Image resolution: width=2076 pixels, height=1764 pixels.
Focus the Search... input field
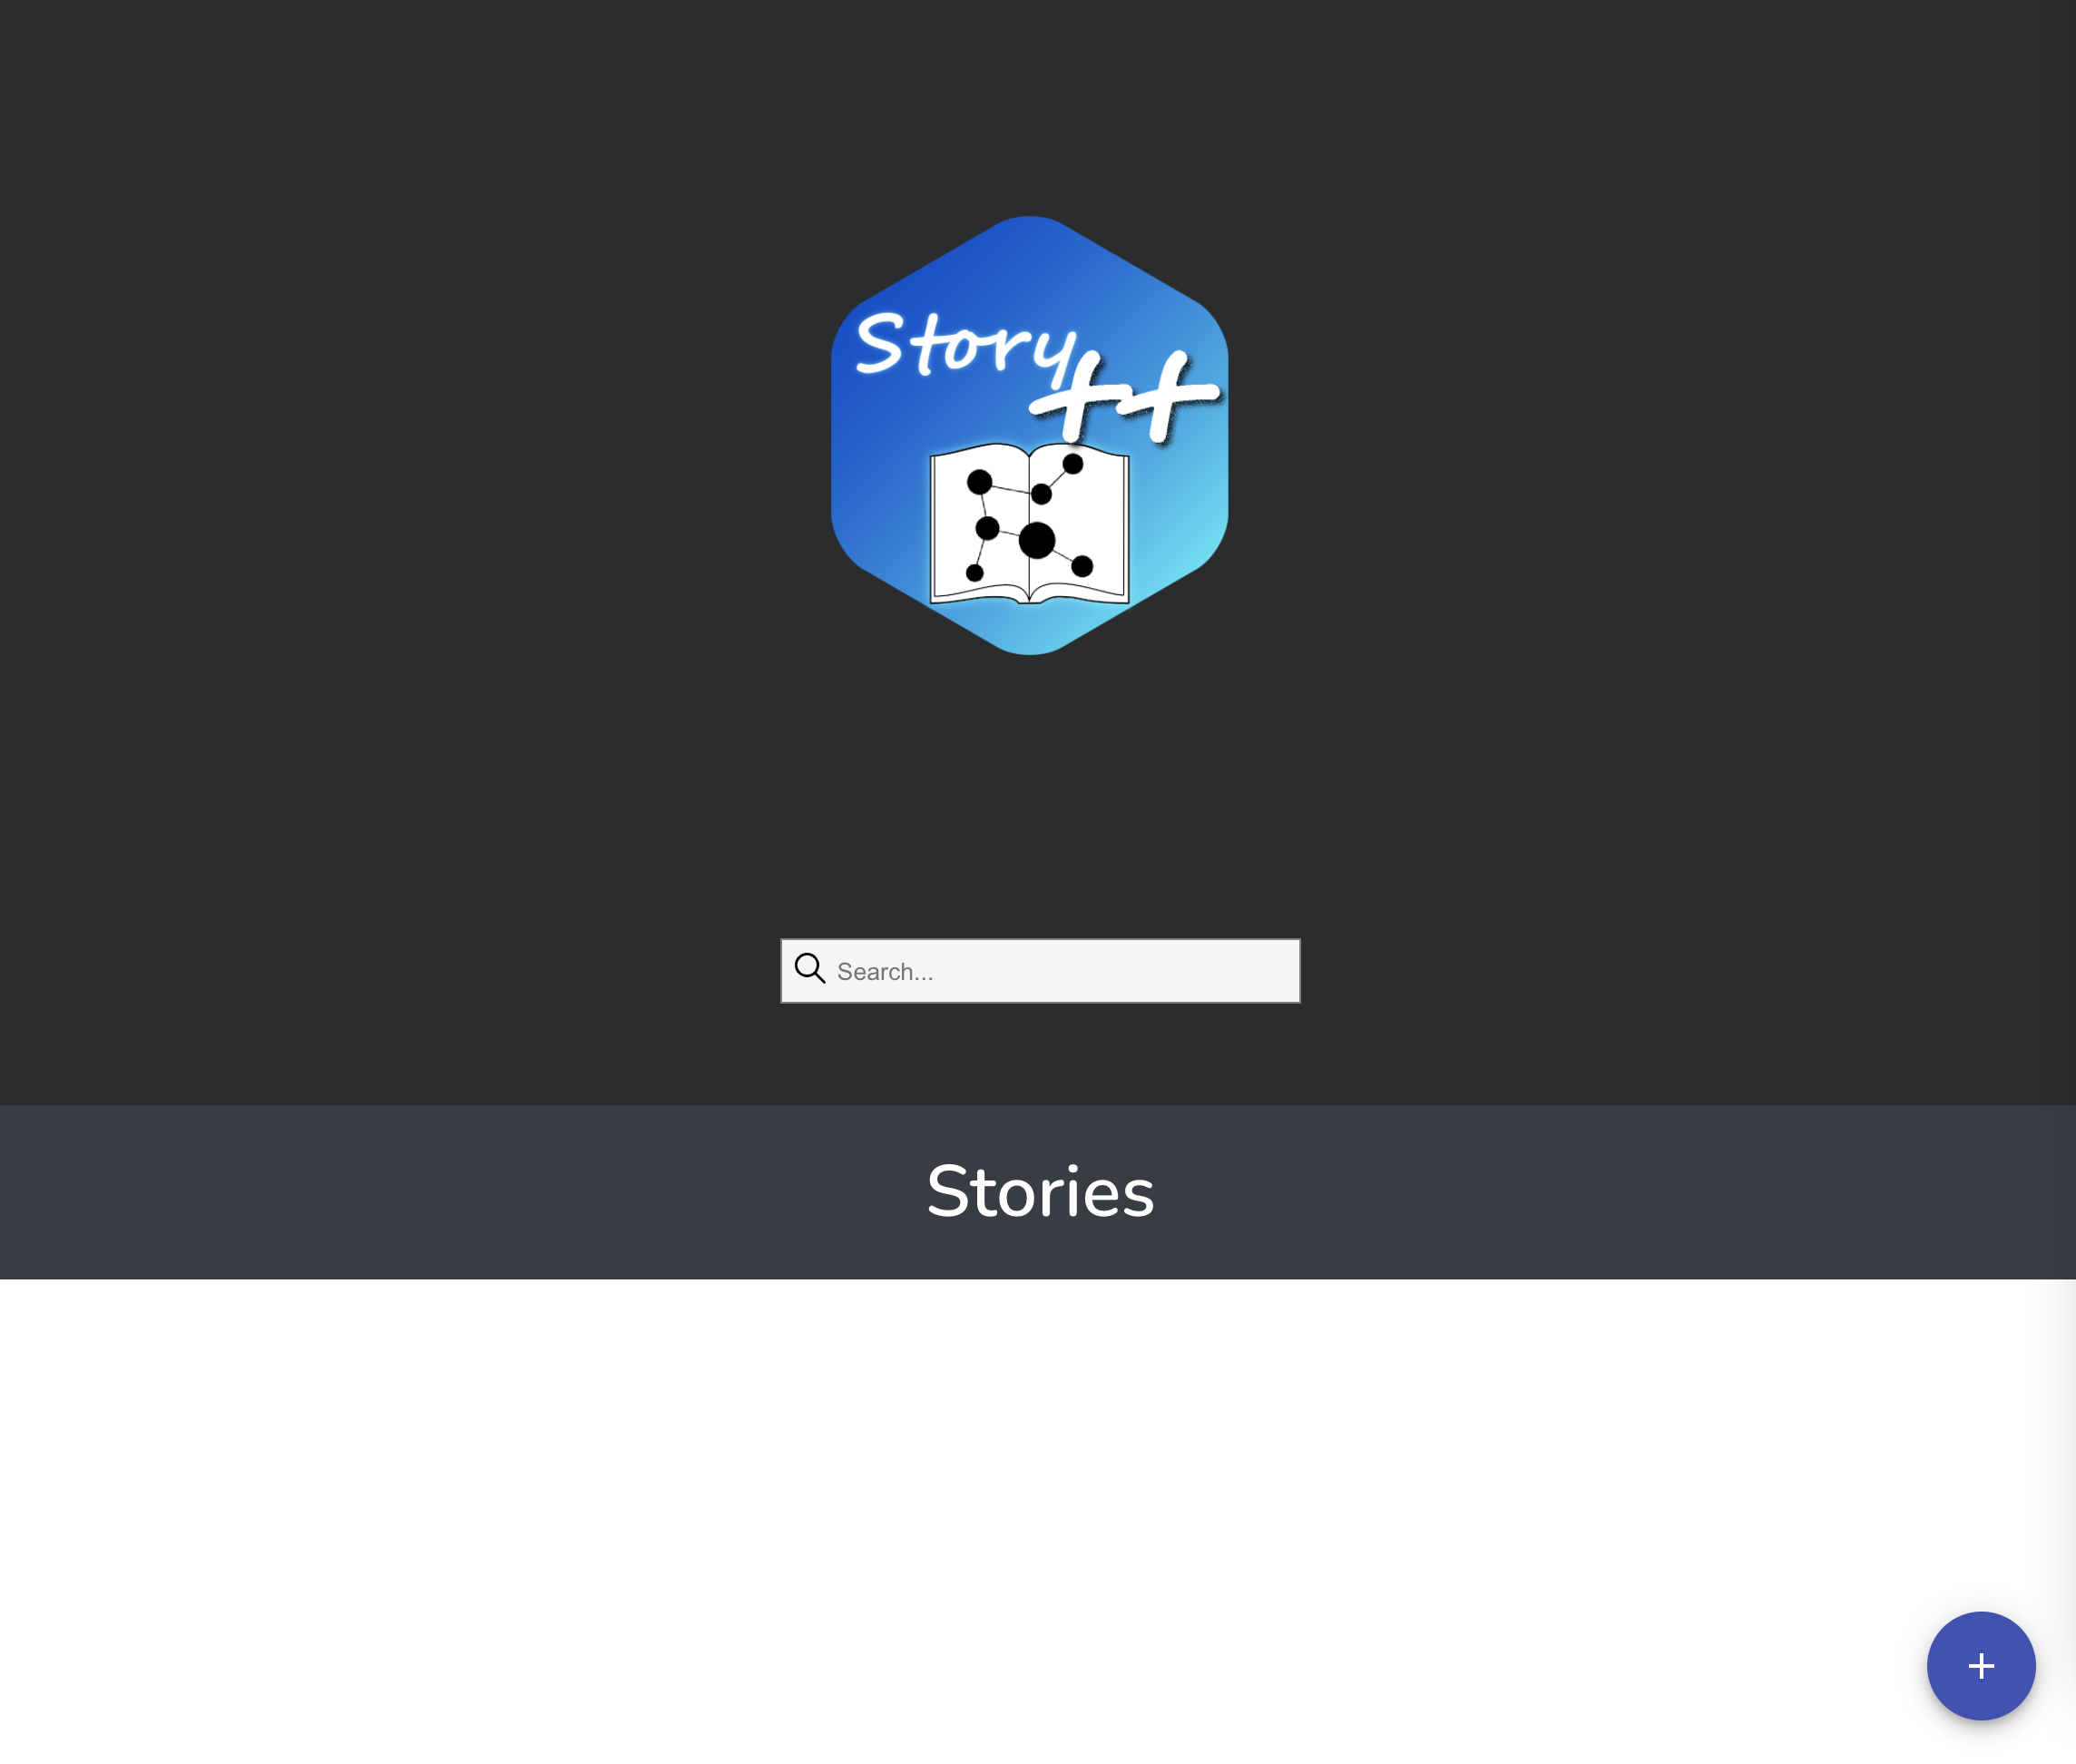1040,970
